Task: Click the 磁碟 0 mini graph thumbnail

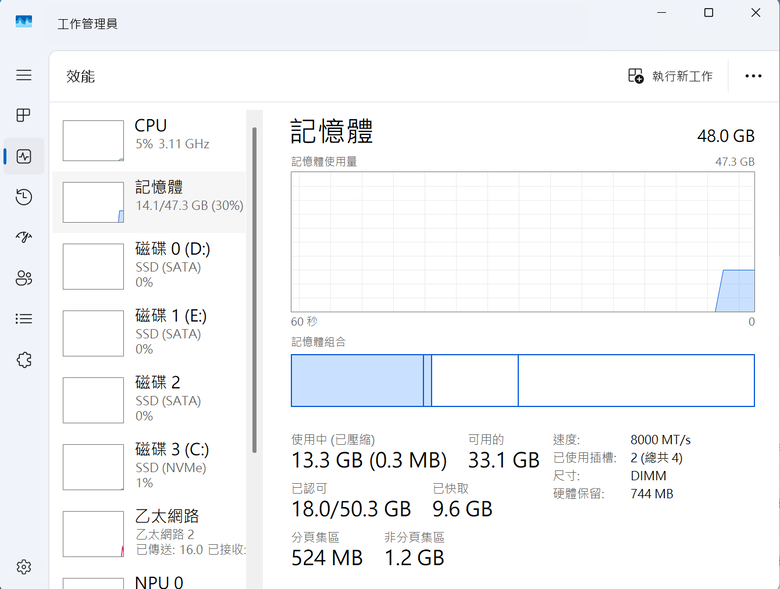Action: click(93, 266)
